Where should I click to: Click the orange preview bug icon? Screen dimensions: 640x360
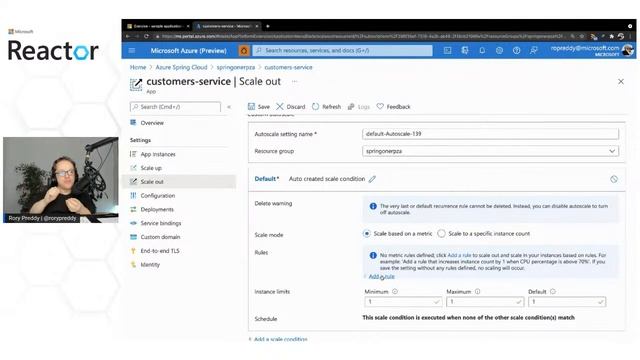coord(244,51)
